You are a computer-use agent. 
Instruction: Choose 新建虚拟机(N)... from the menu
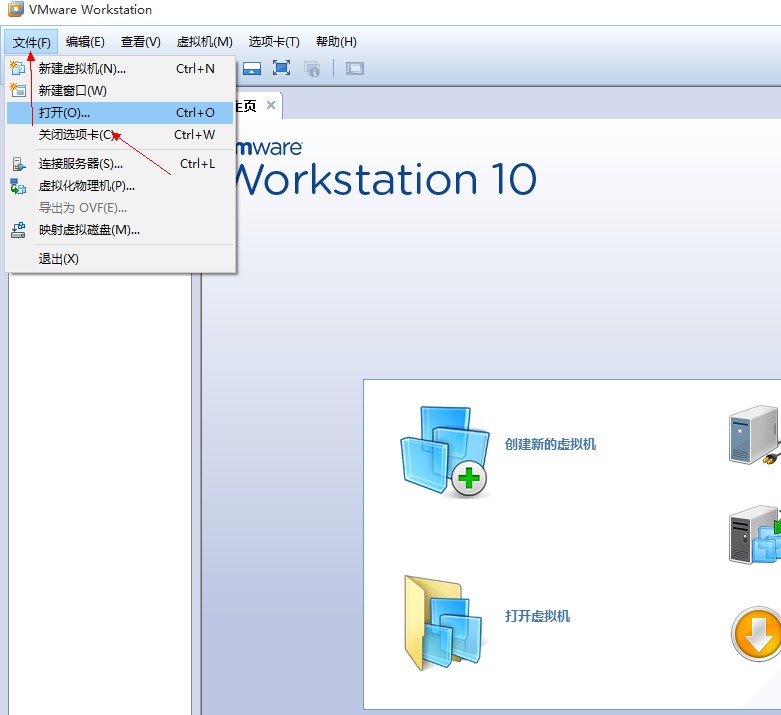pos(82,69)
